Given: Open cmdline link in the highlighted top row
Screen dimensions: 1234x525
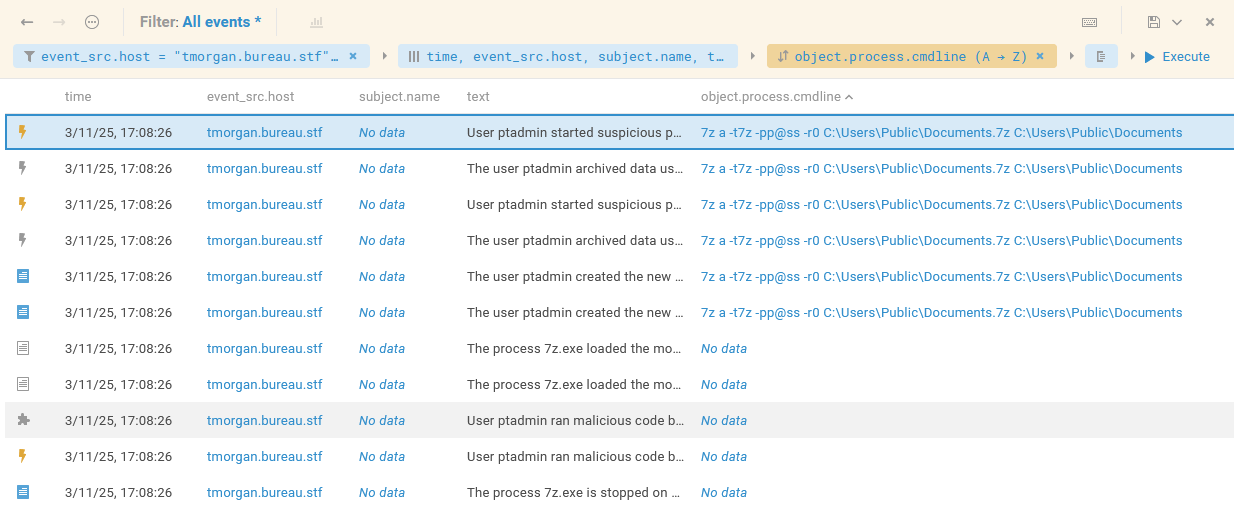Looking at the screenshot, I should (x=941, y=132).
